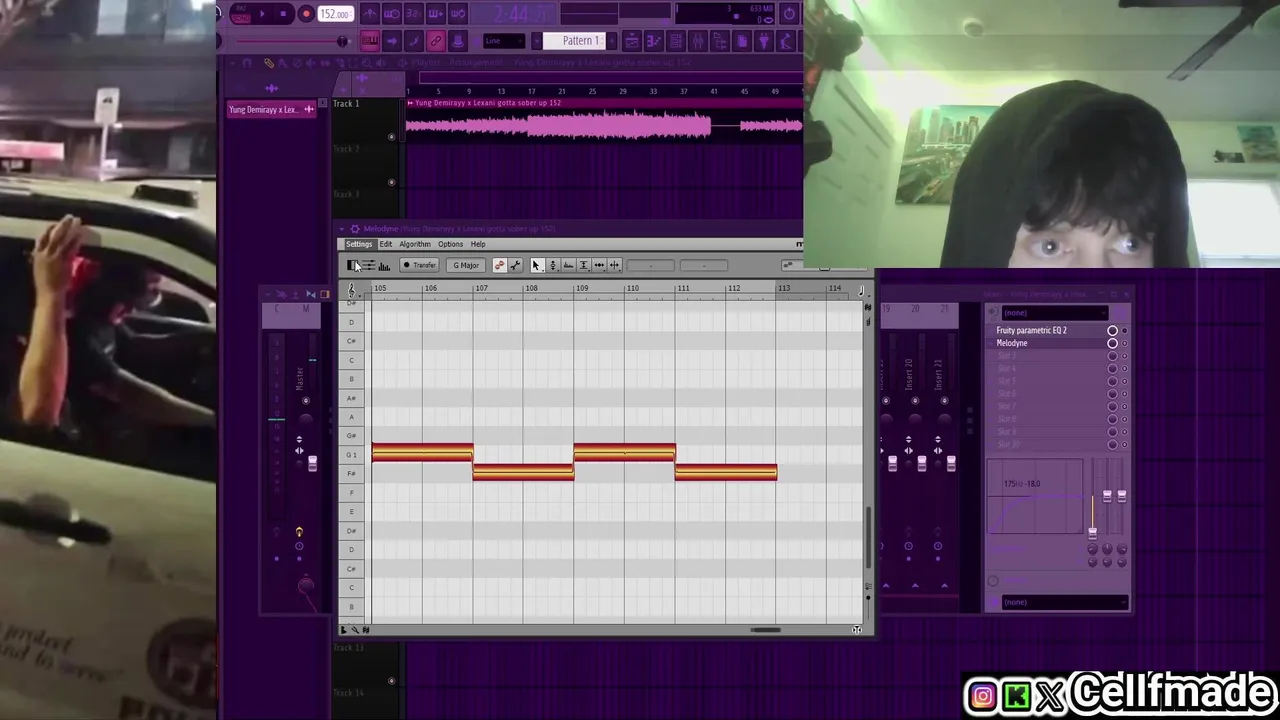Adjust Master track fader in mixer
This screenshot has height=720, width=1280.
point(312,463)
